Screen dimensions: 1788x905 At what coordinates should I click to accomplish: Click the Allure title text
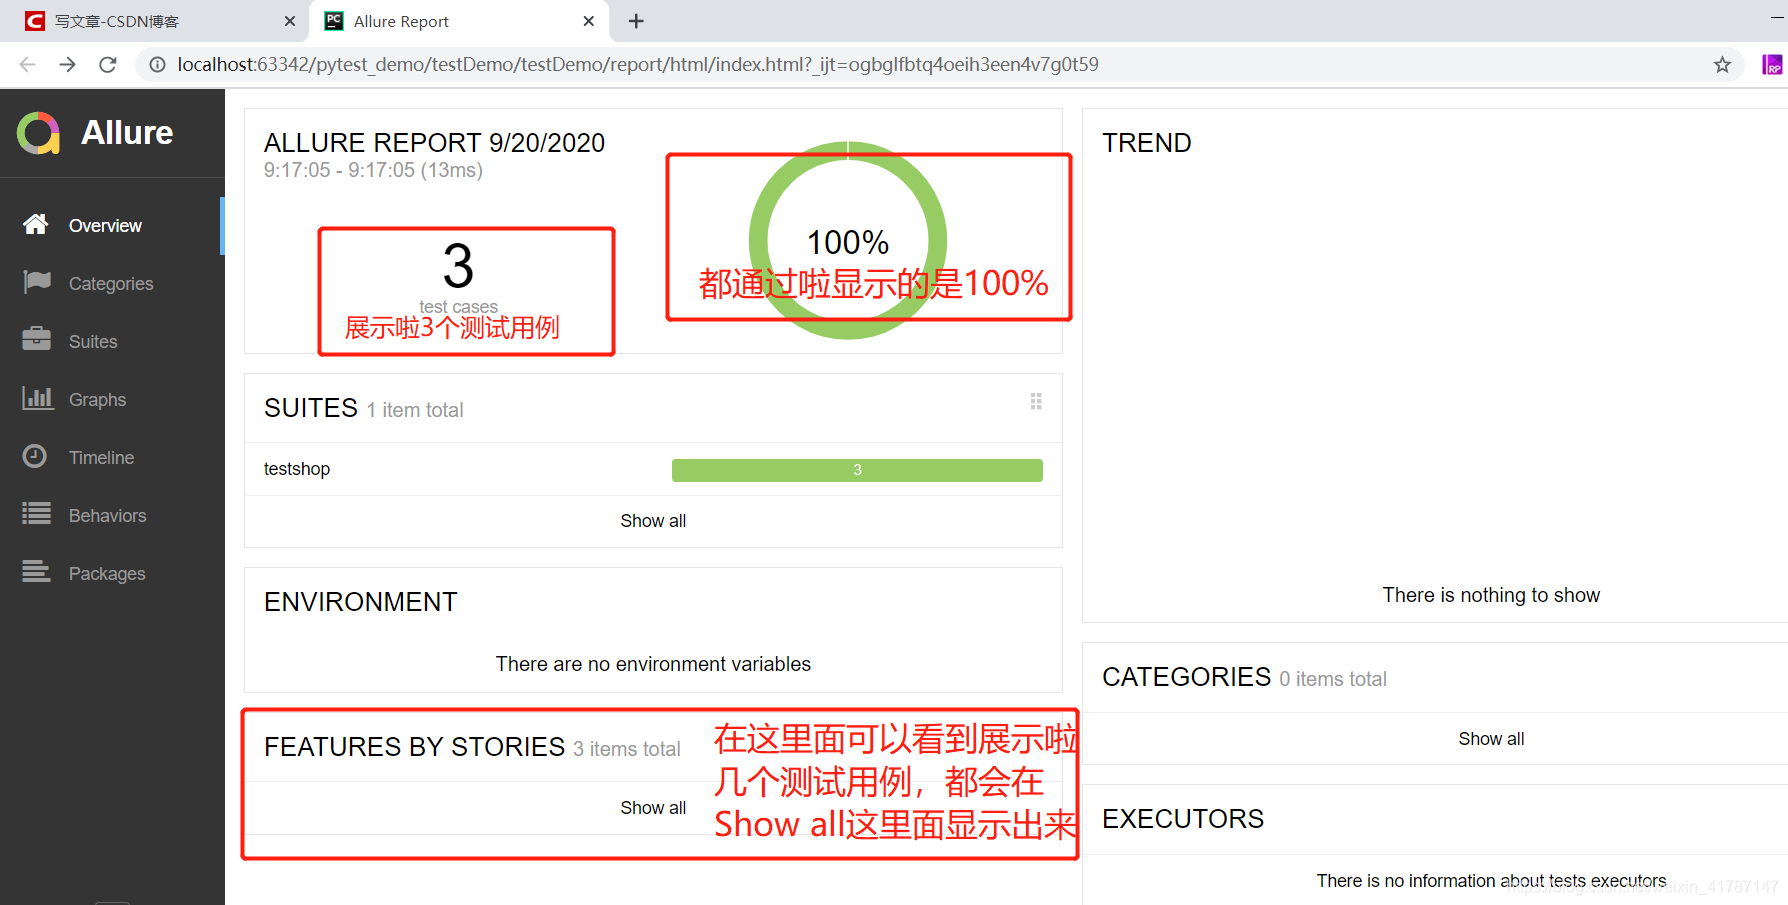pyautogui.click(x=127, y=133)
